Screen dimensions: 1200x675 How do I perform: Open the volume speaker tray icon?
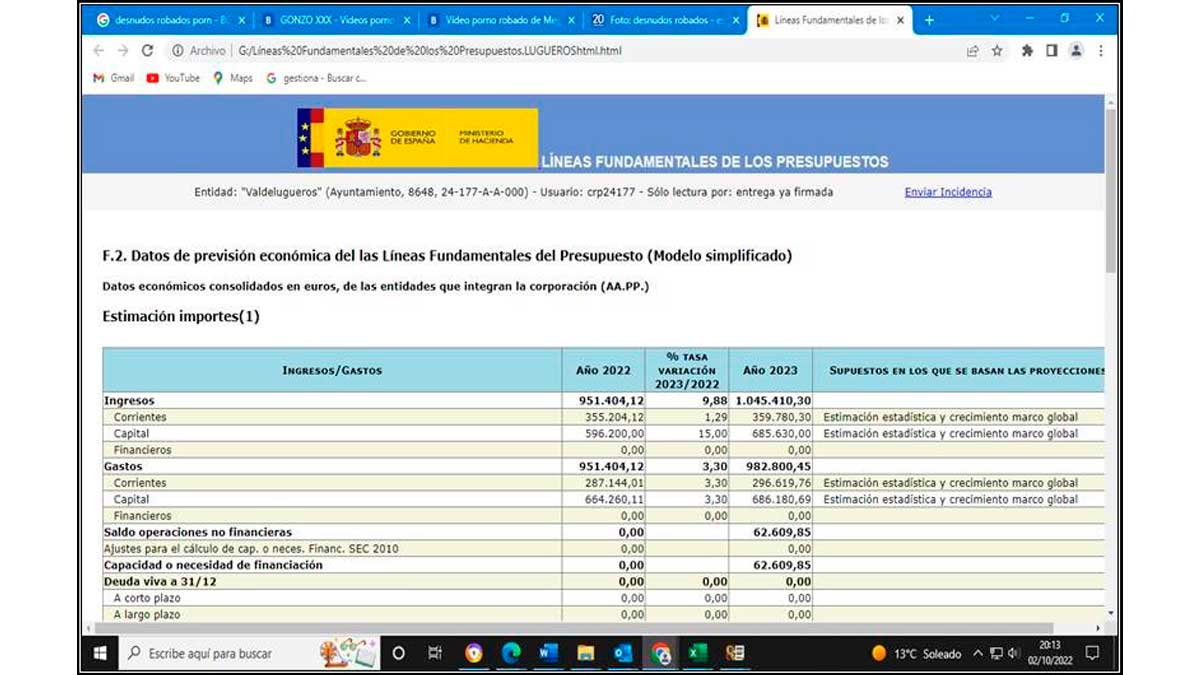(x=1015, y=653)
